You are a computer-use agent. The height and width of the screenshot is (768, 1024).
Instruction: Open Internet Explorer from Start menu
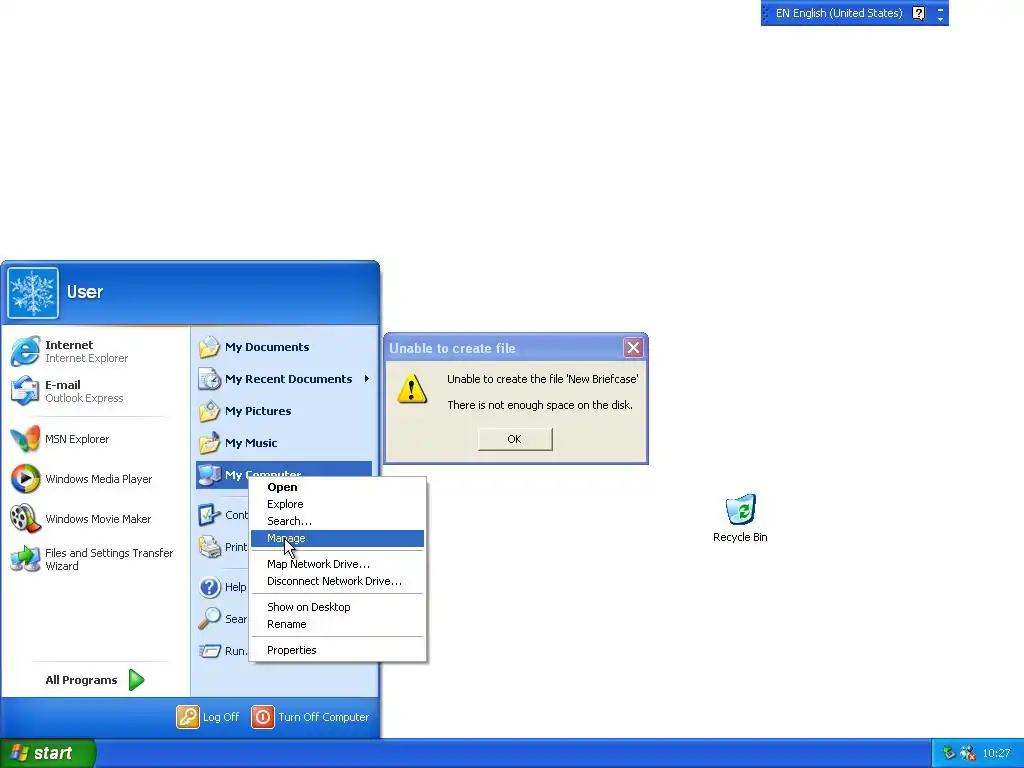click(25, 351)
